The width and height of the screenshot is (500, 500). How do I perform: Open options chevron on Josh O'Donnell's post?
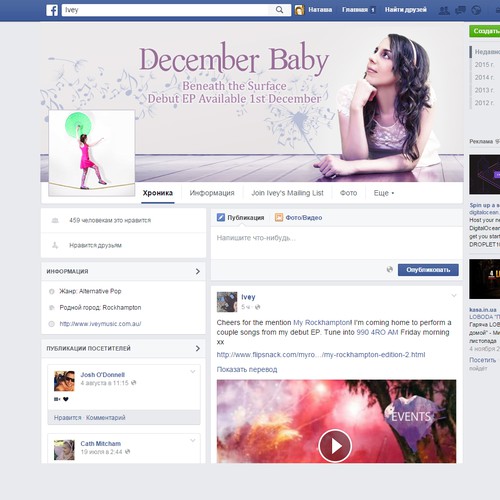click(x=193, y=372)
